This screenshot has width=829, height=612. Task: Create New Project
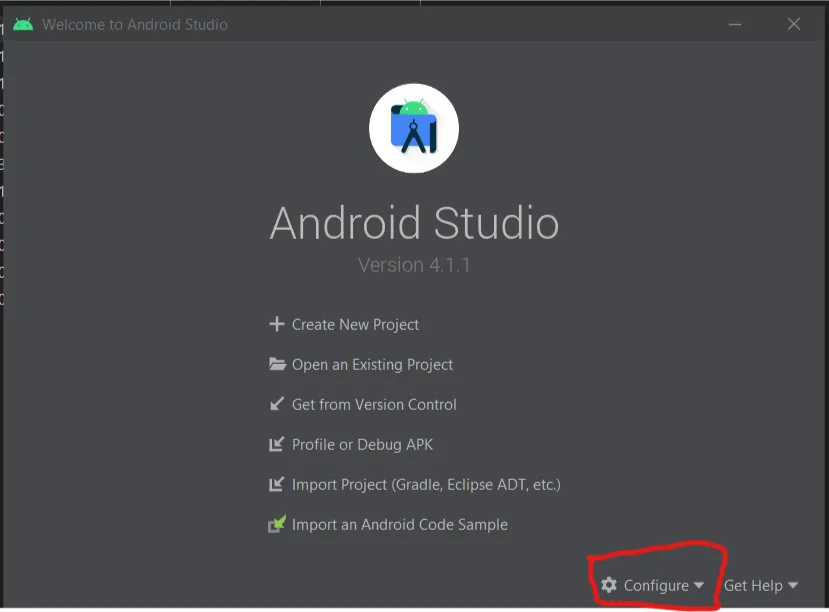355,324
